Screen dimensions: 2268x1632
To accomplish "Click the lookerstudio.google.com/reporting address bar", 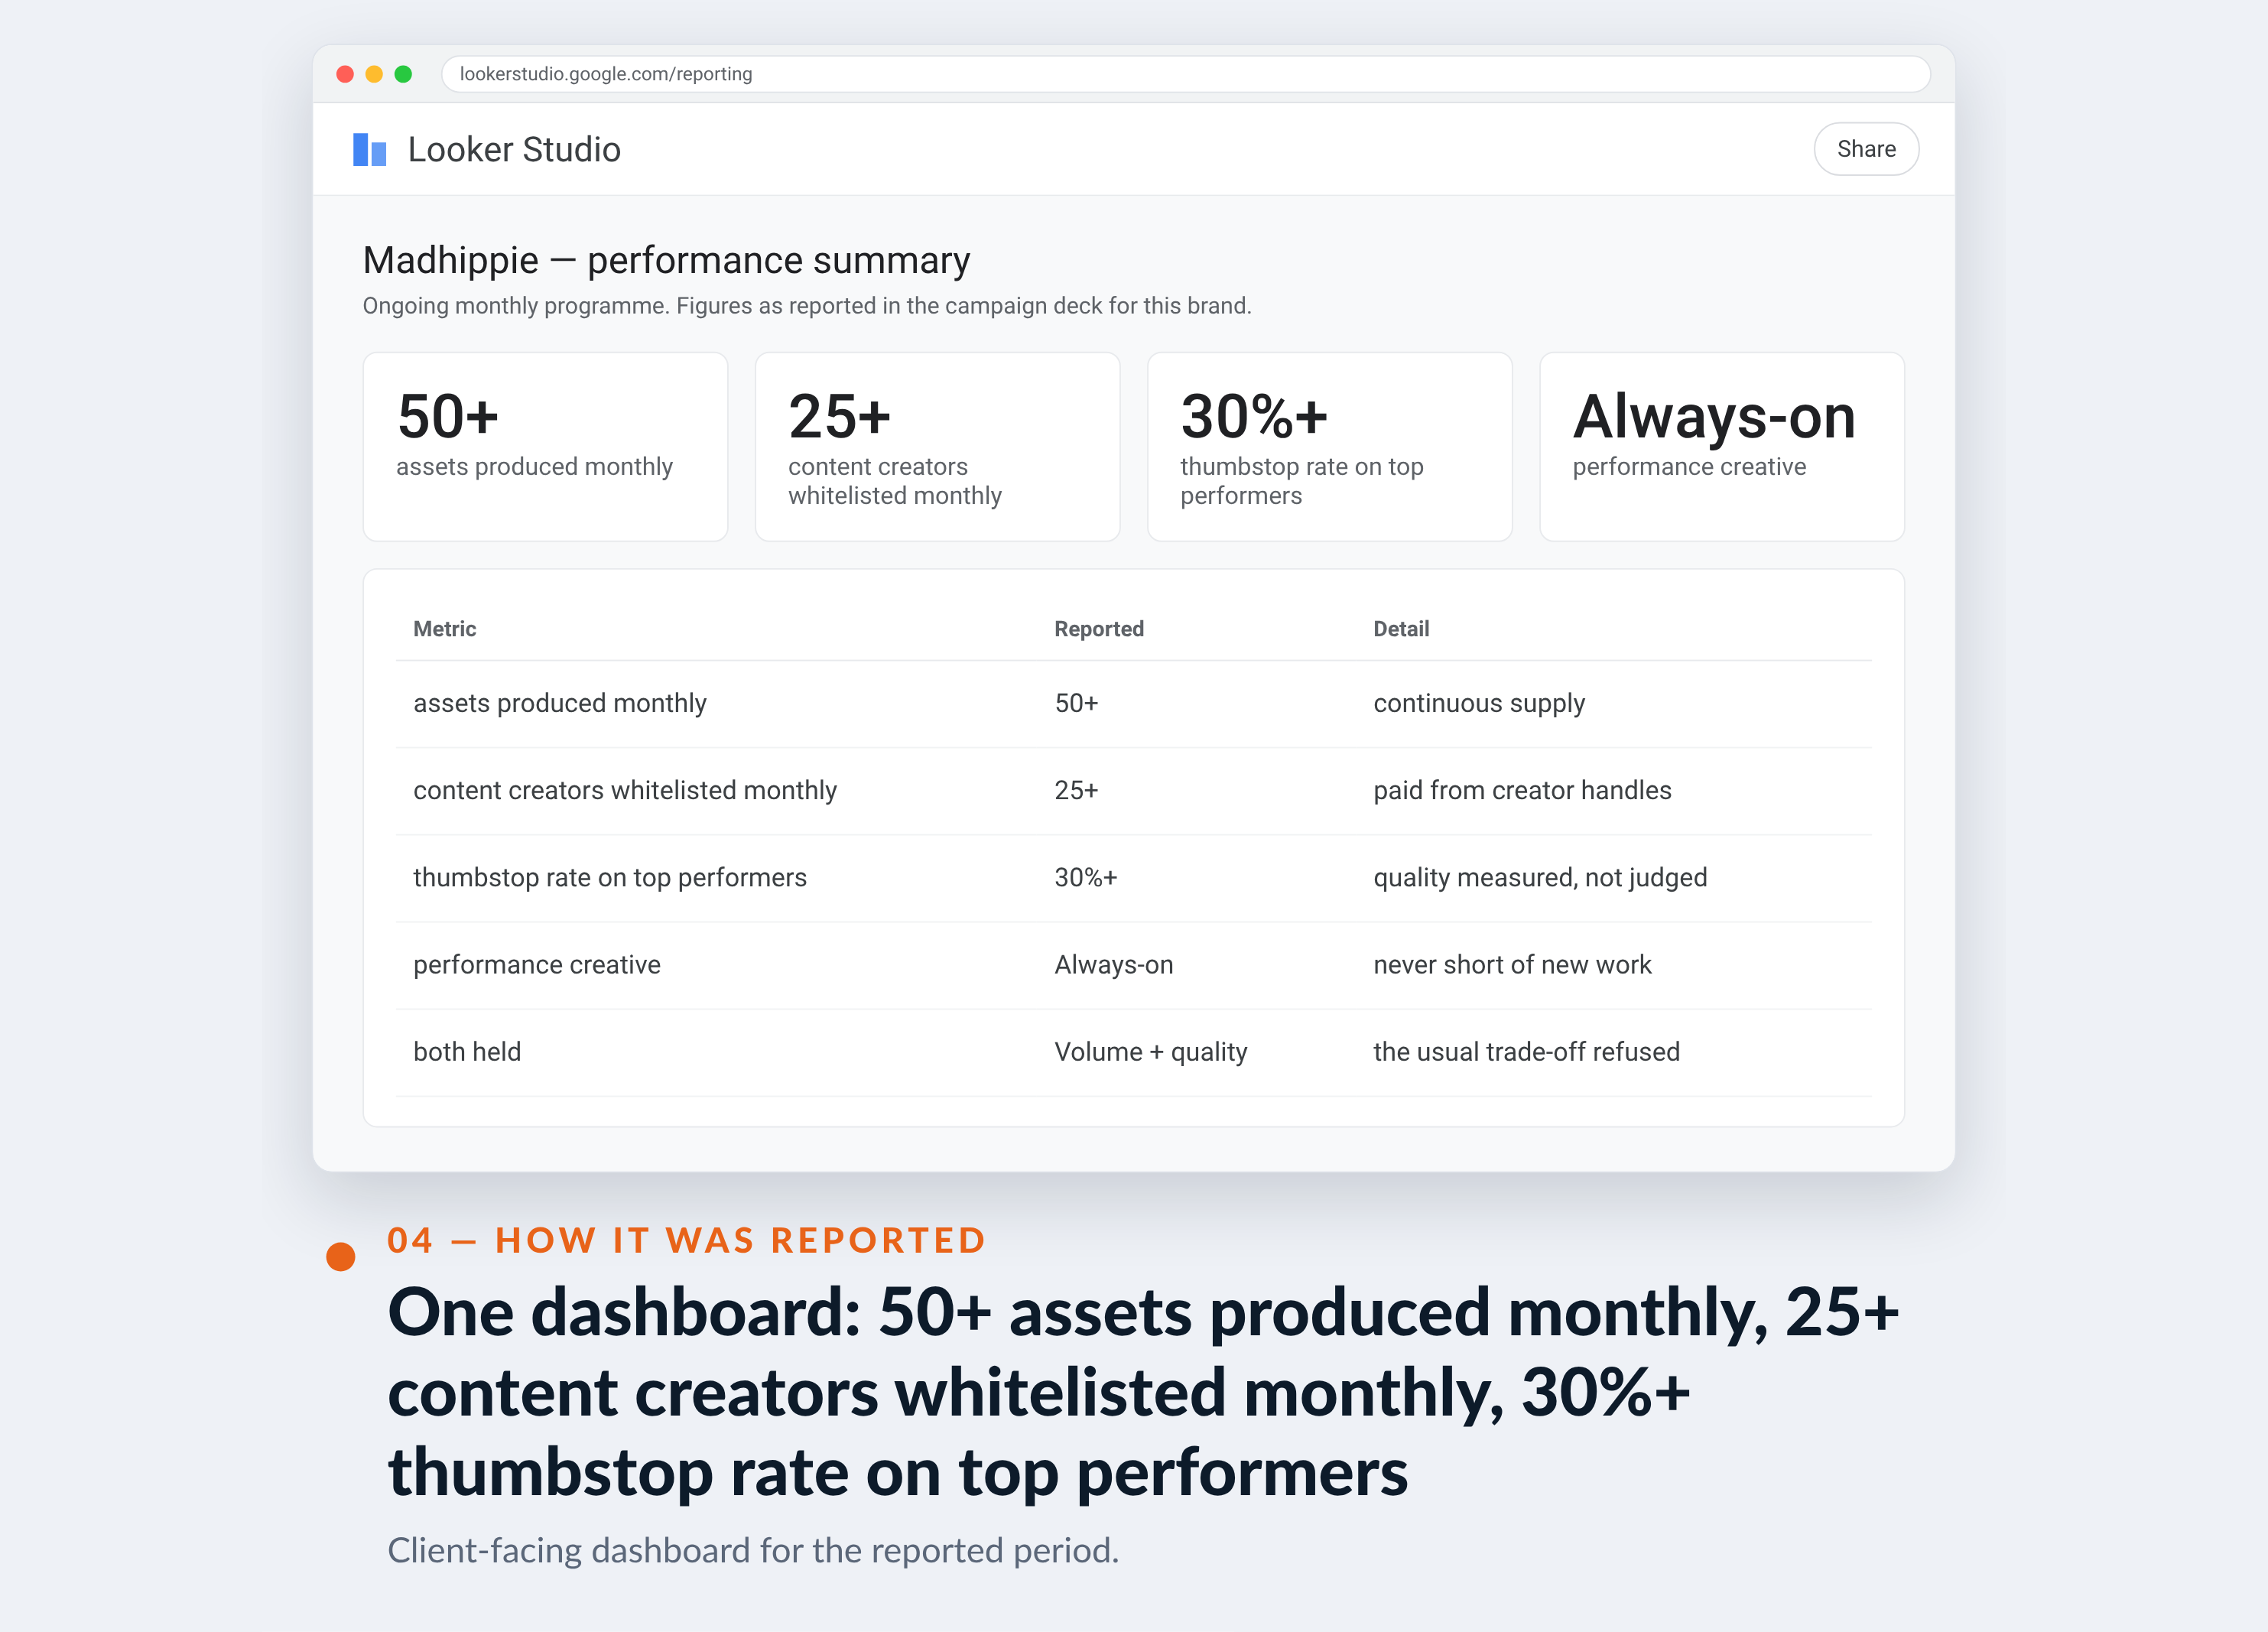I will 1185,74.
